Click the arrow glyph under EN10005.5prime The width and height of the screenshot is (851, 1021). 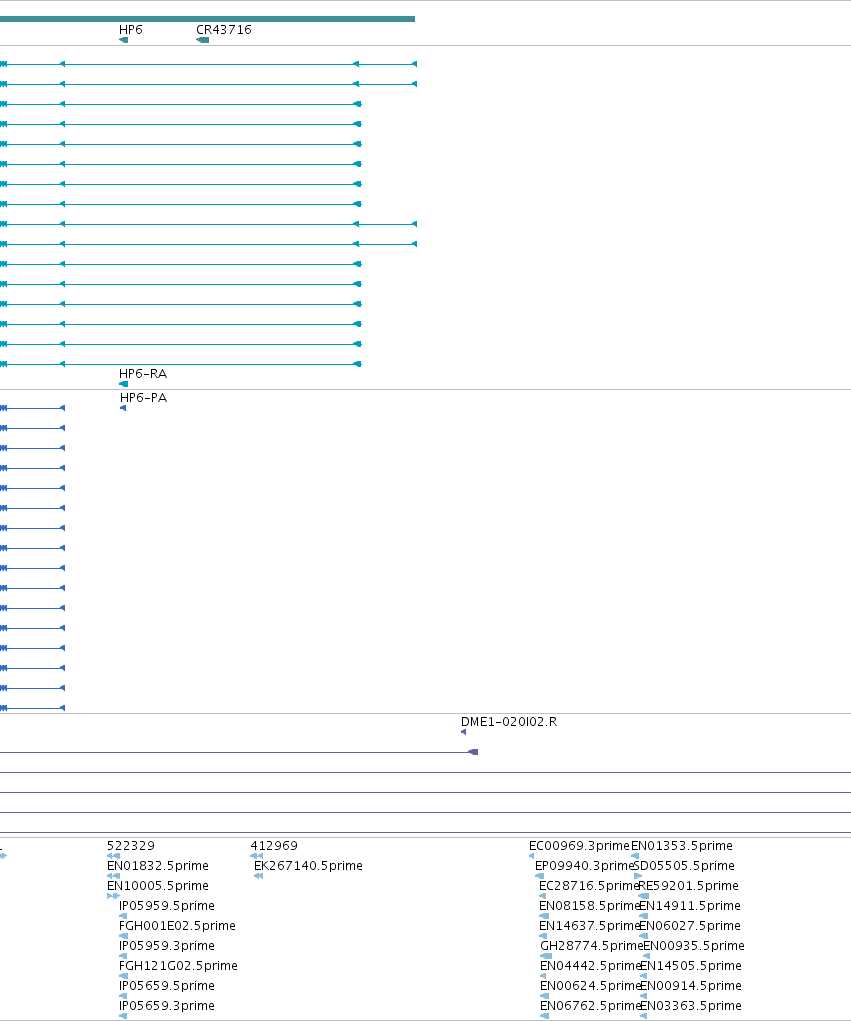tap(113, 896)
